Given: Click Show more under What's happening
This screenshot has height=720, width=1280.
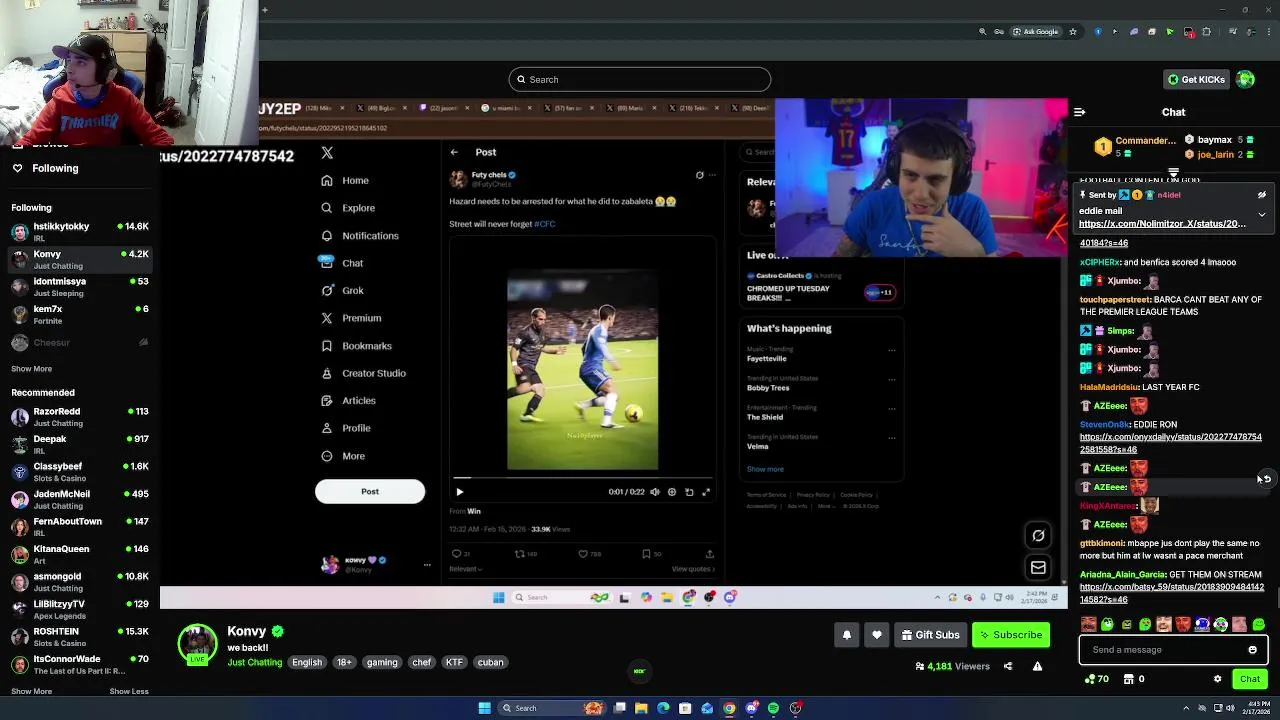Looking at the screenshot, I should tap(765, 469).
